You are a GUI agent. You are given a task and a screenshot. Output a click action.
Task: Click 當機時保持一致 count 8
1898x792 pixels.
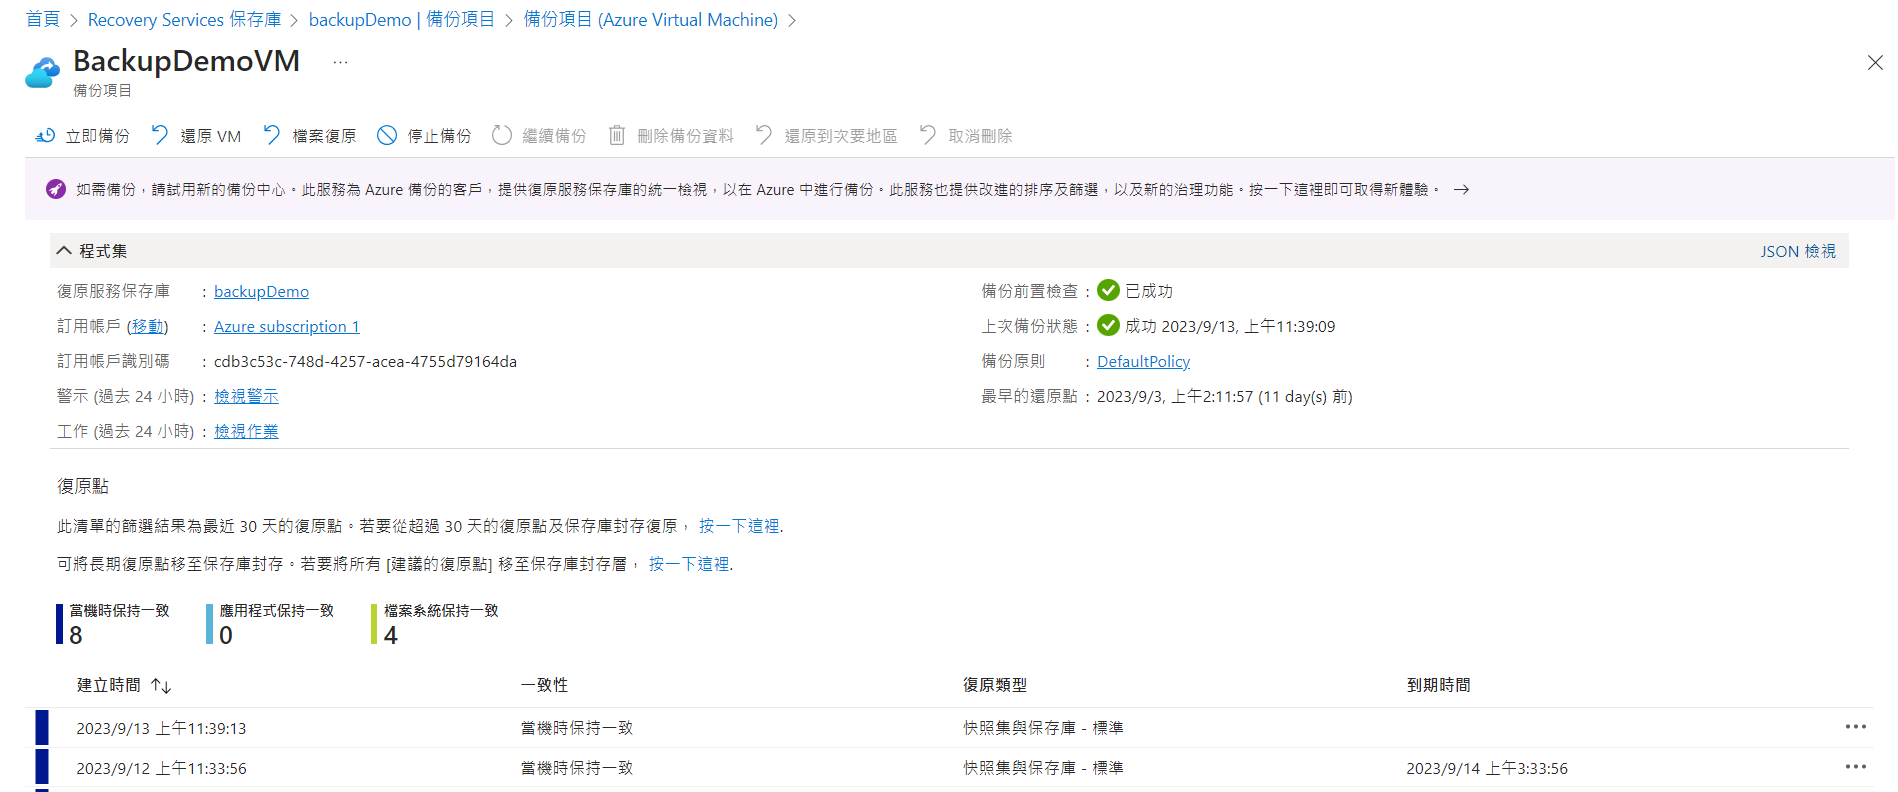[76, 635]
